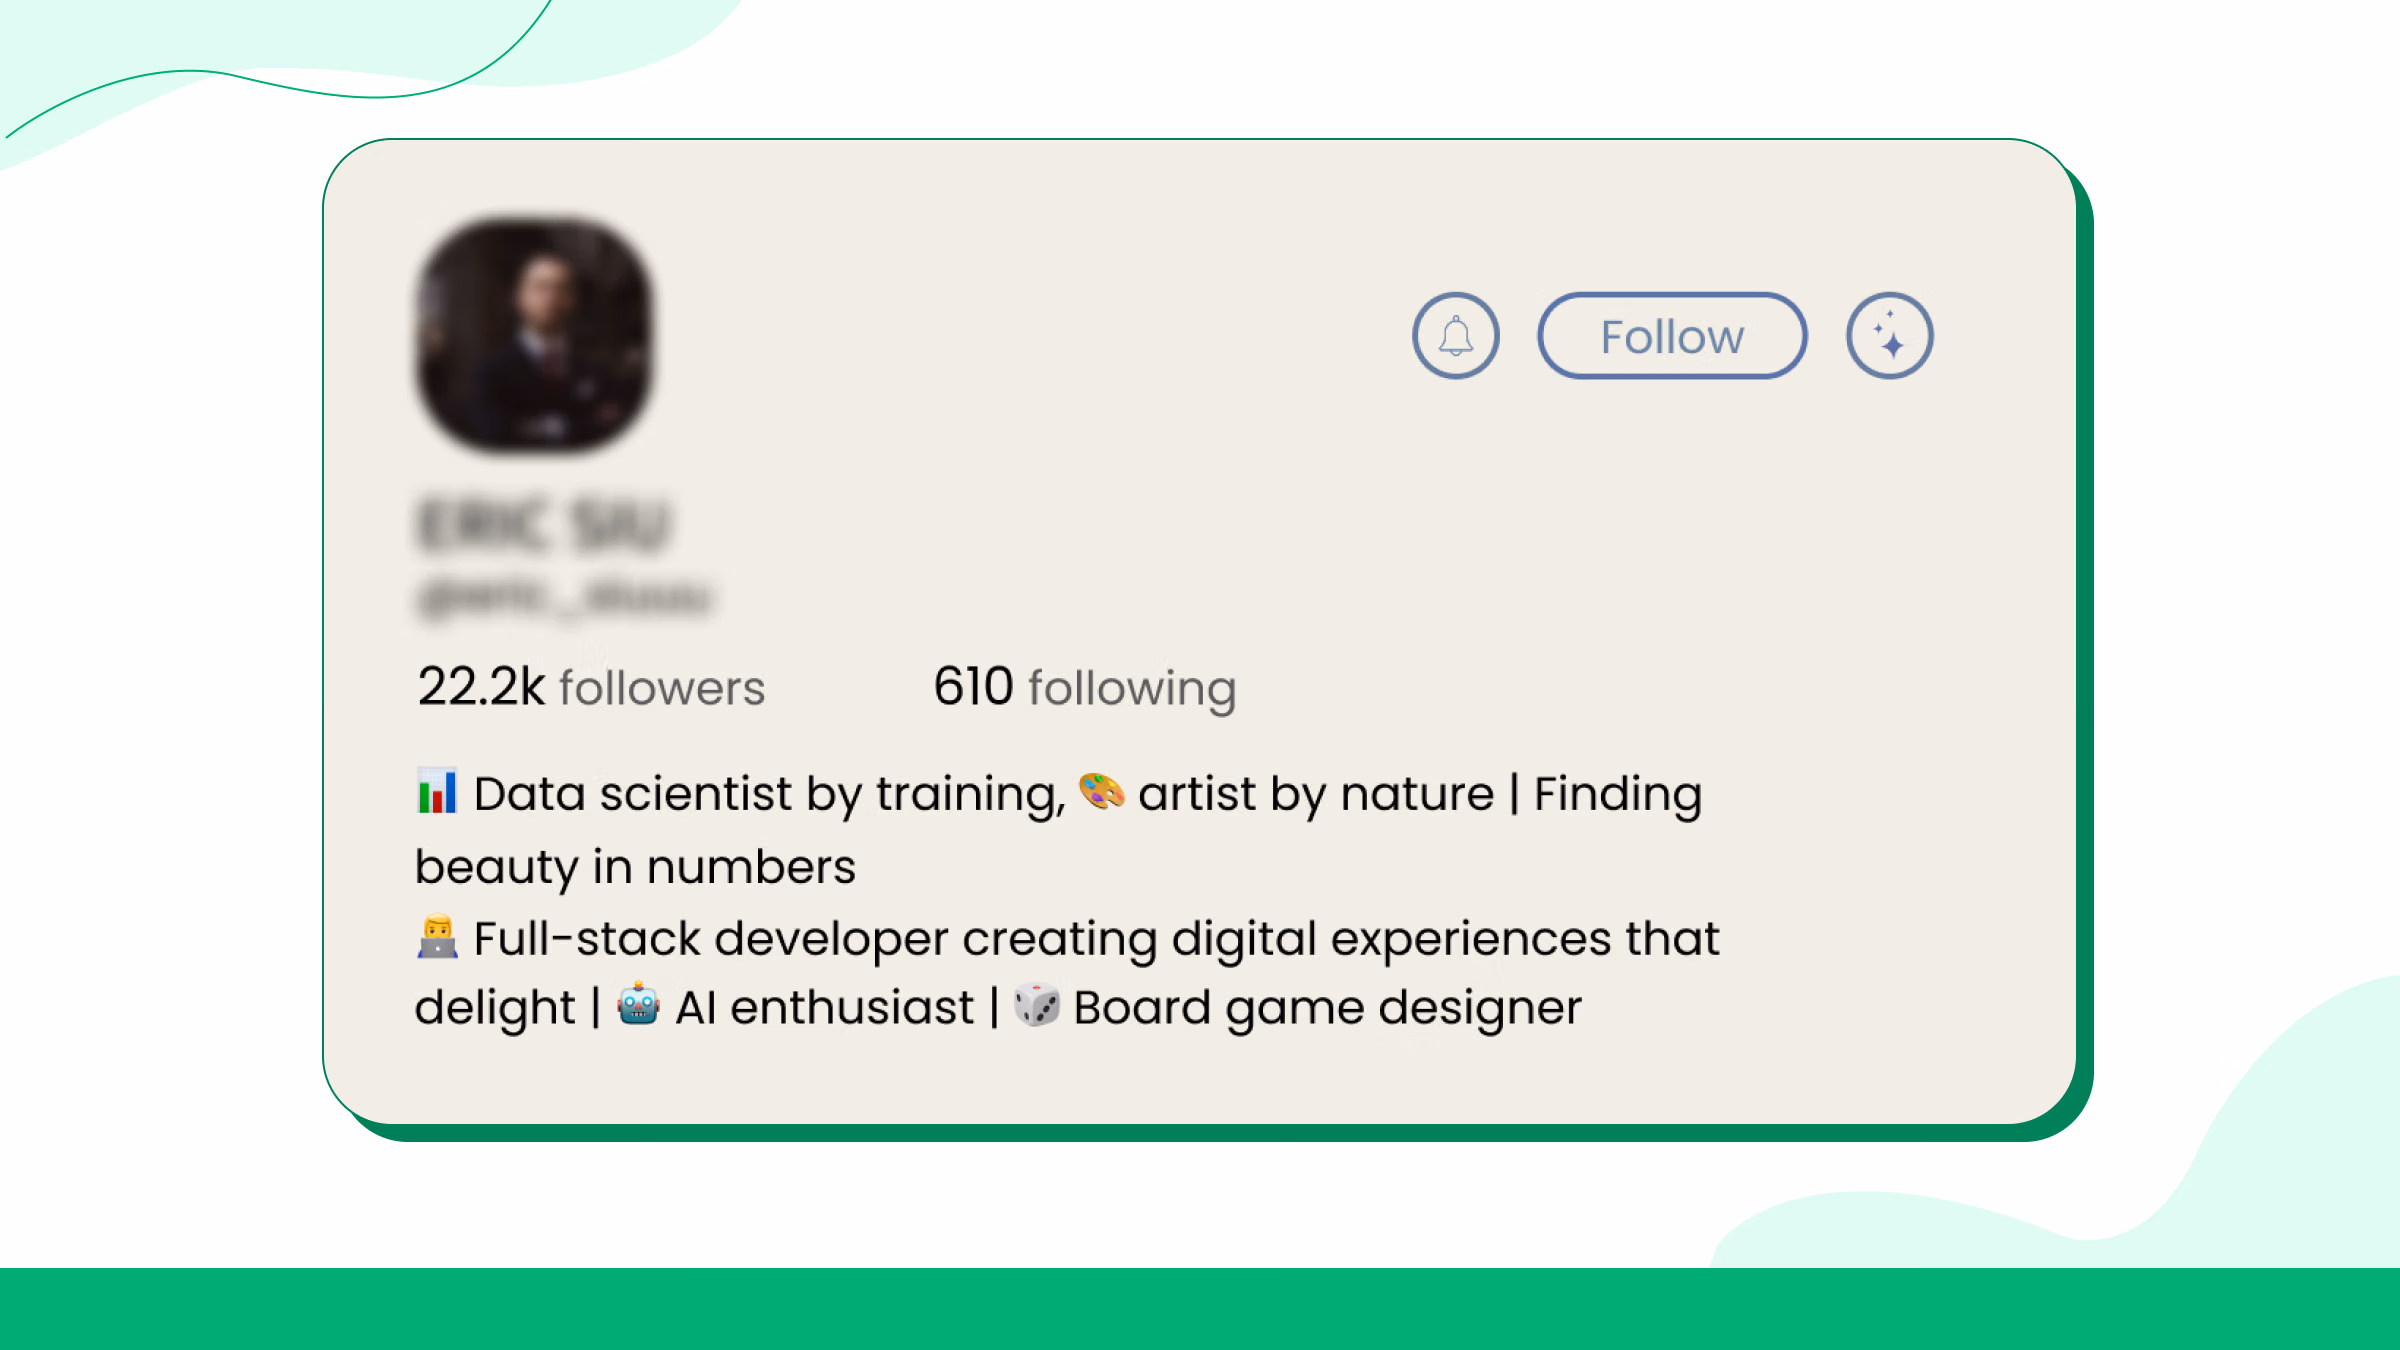Click the "Data scientist by training" text
2400x1350 pixels.
click(770, 795)
